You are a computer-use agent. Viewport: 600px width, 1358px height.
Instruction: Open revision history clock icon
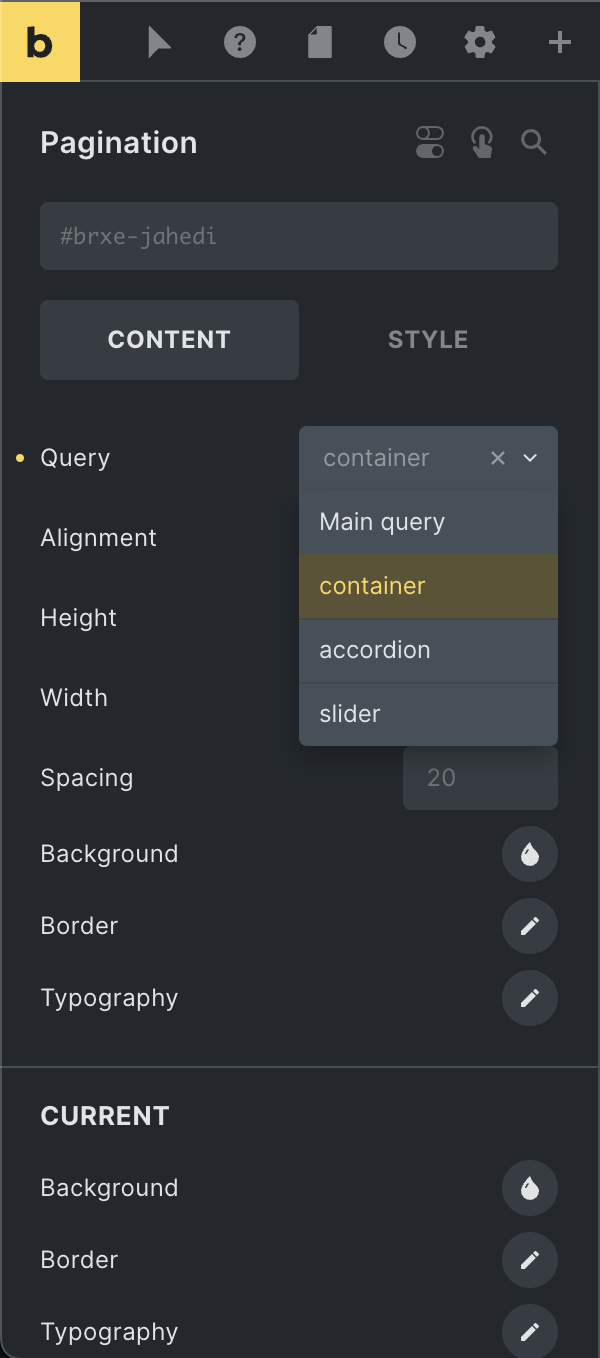pyautogui.click(x=400, y=42)
